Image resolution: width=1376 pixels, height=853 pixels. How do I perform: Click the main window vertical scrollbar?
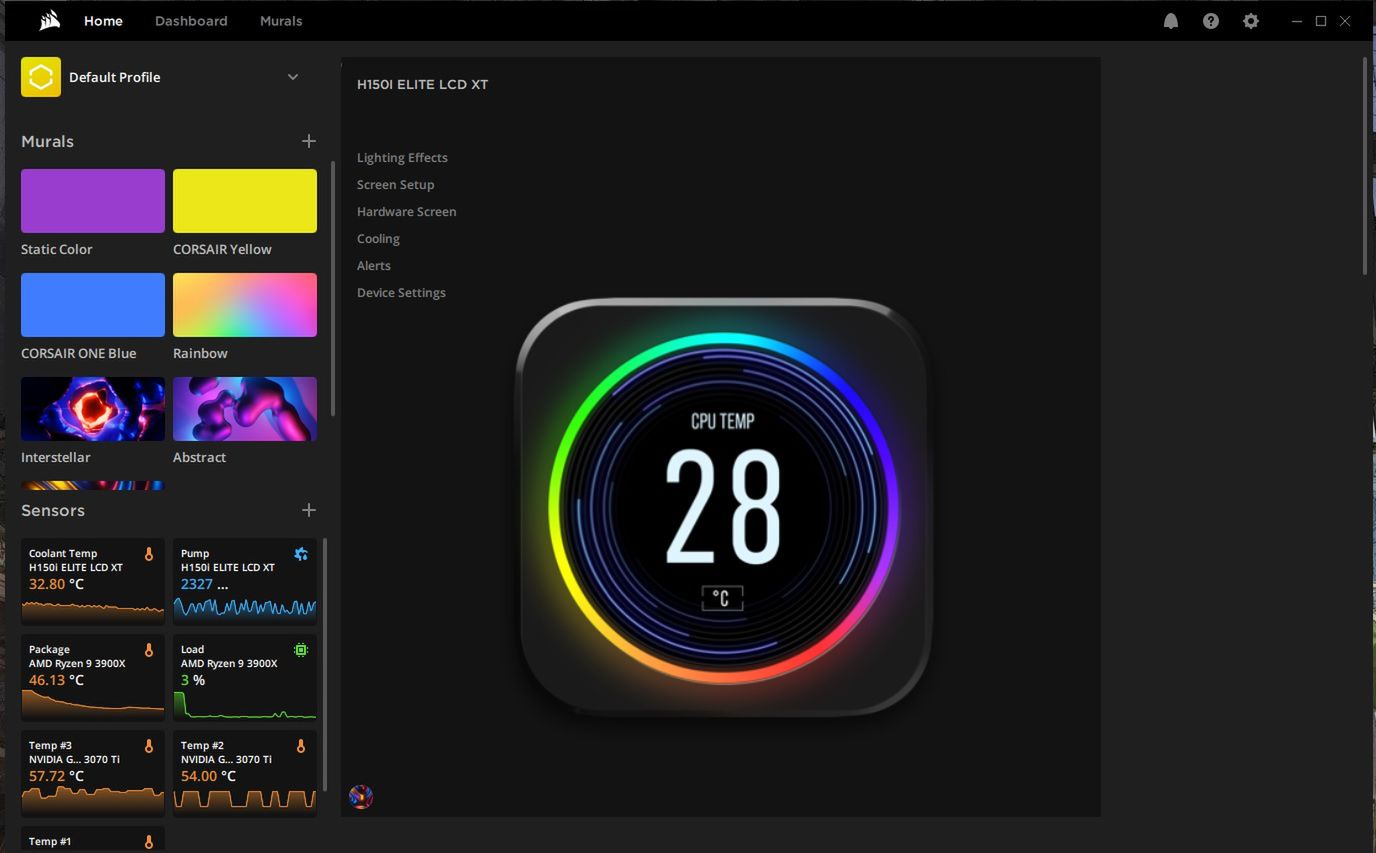1365,166
